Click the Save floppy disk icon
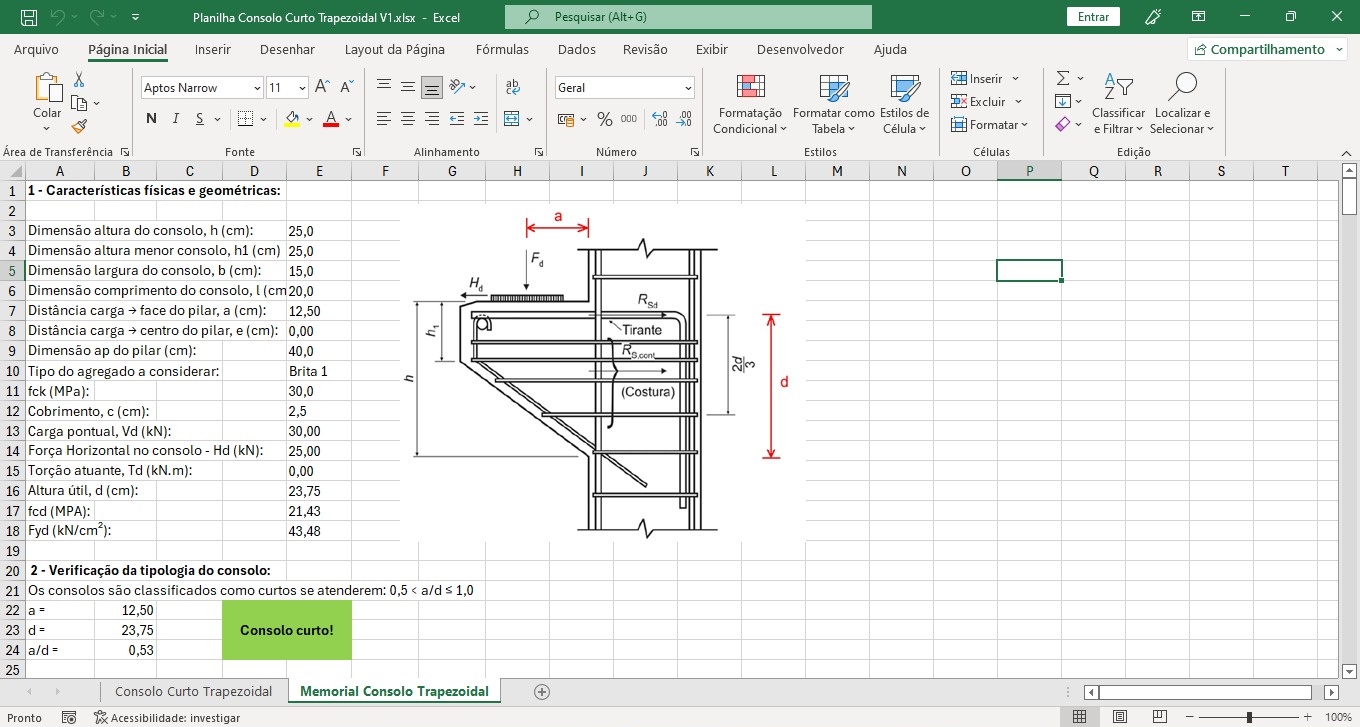The height and width of the screenshot is (727, 1360). (x=29, y=17)
